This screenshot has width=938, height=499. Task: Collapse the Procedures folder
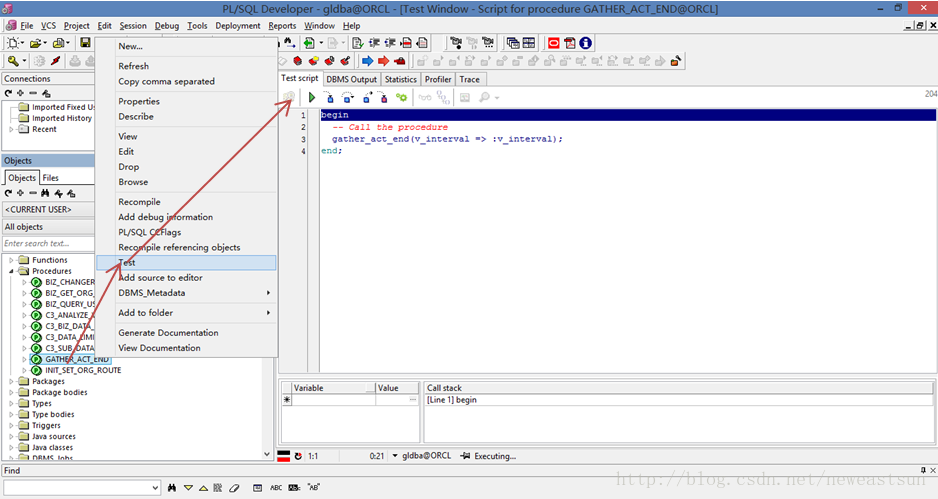tap(11, 271)
